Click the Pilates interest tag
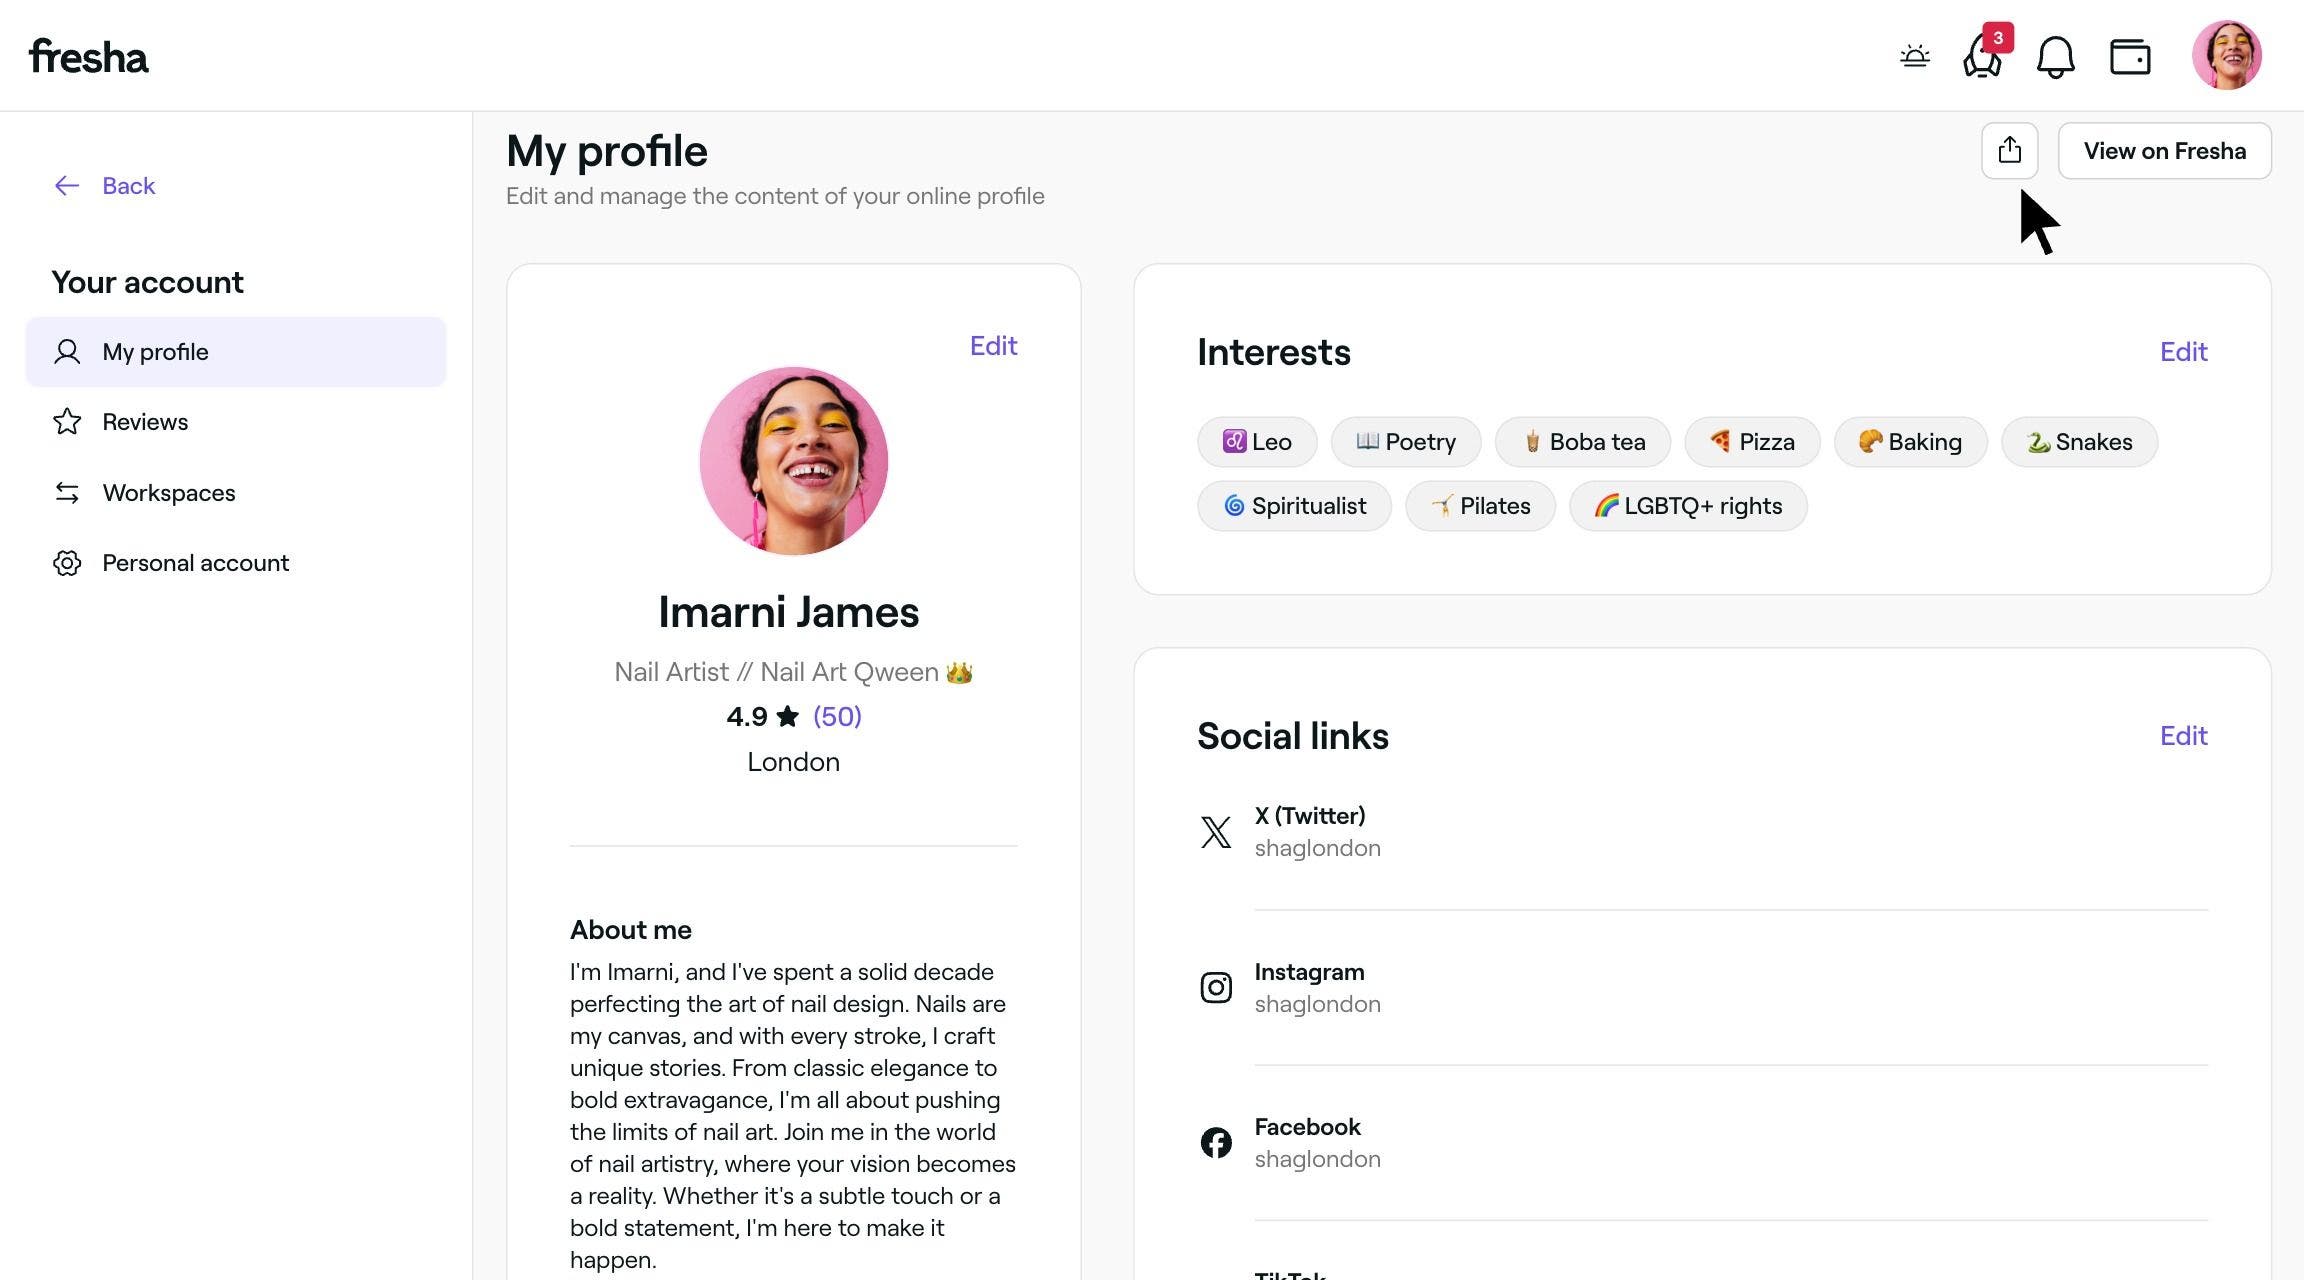The width and height of the screenshot is (2304, 1280). (1480, 506)
